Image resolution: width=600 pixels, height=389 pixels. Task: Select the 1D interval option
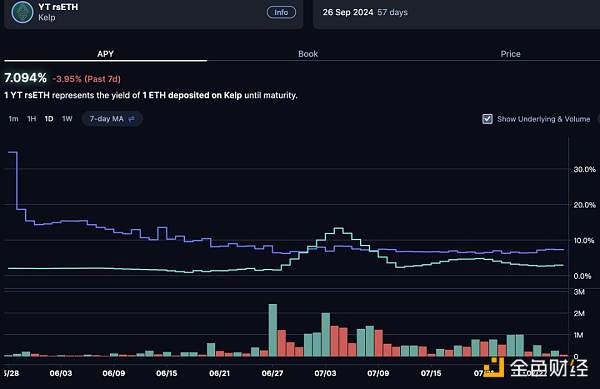[49, 119]
